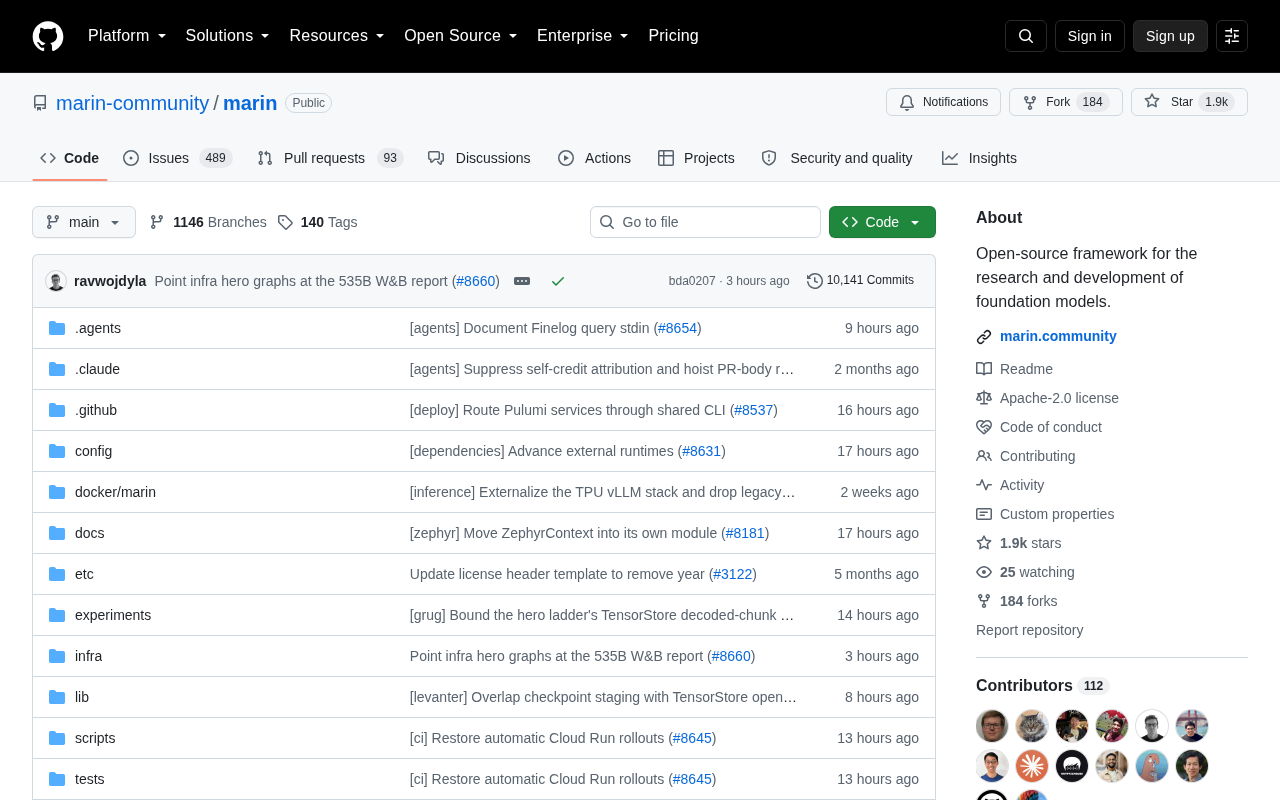The height and width of the screenshot is (800, 1280).
Task: Open the Contributors 112 heading link
Action: click(x=1042, y=686)
